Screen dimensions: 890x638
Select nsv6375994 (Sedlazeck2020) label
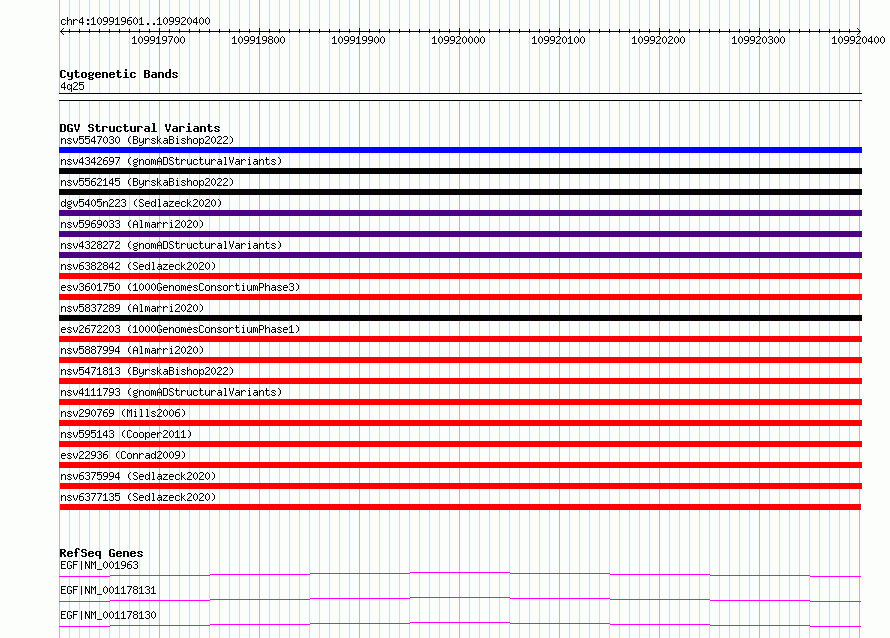pos(138,476)
